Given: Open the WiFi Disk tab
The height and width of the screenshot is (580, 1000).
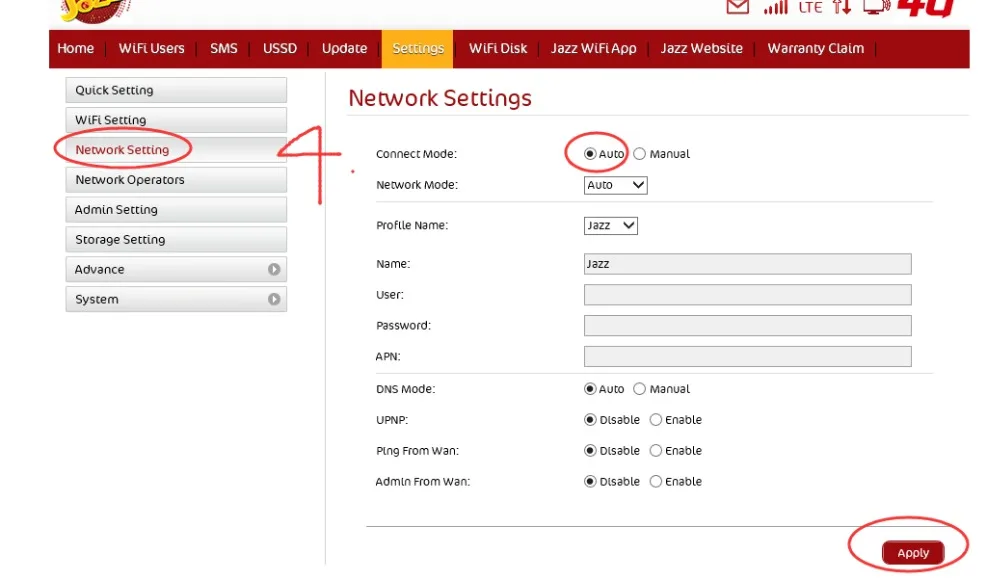Looking at the screenshot, I should (498, 48).
